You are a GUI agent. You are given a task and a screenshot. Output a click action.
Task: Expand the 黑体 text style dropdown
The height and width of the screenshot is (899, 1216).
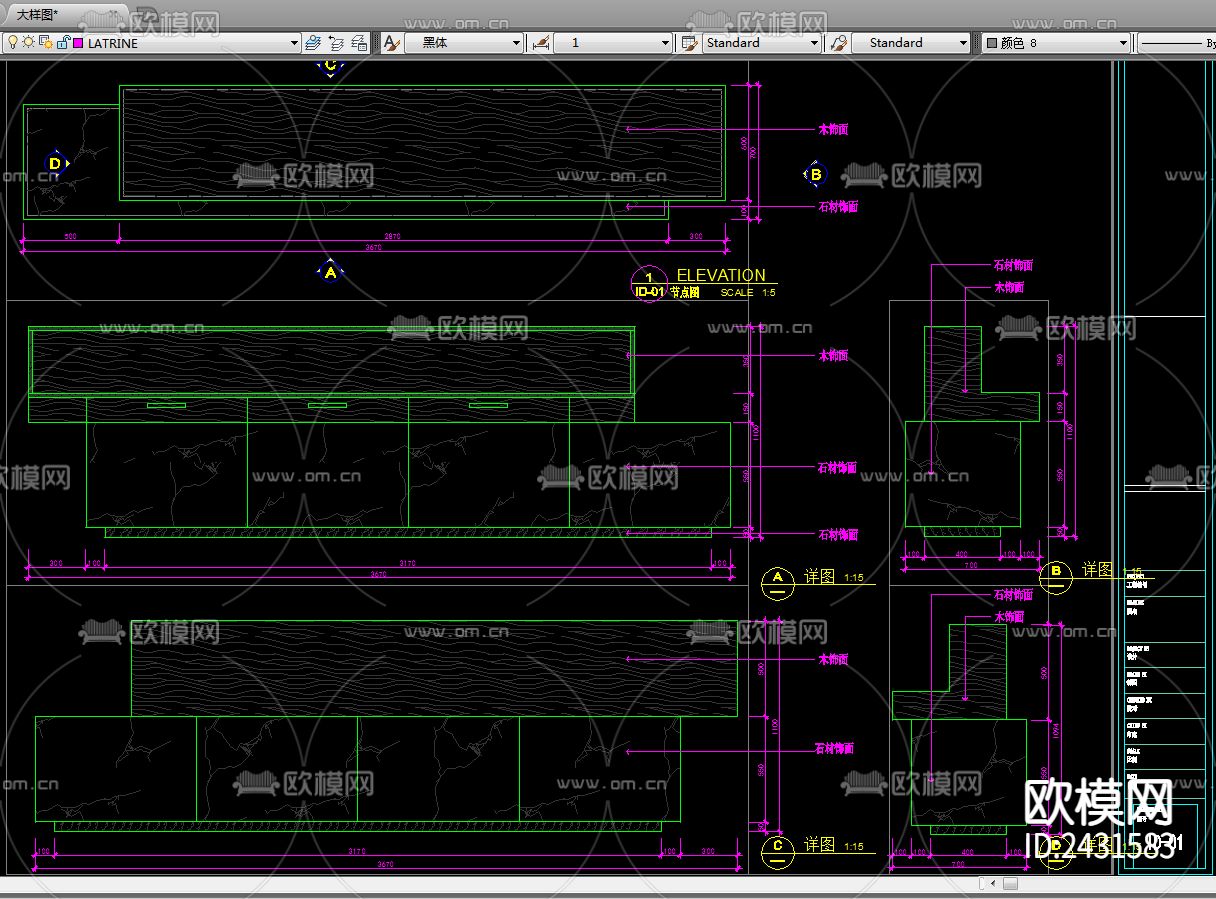coord(516,43)
